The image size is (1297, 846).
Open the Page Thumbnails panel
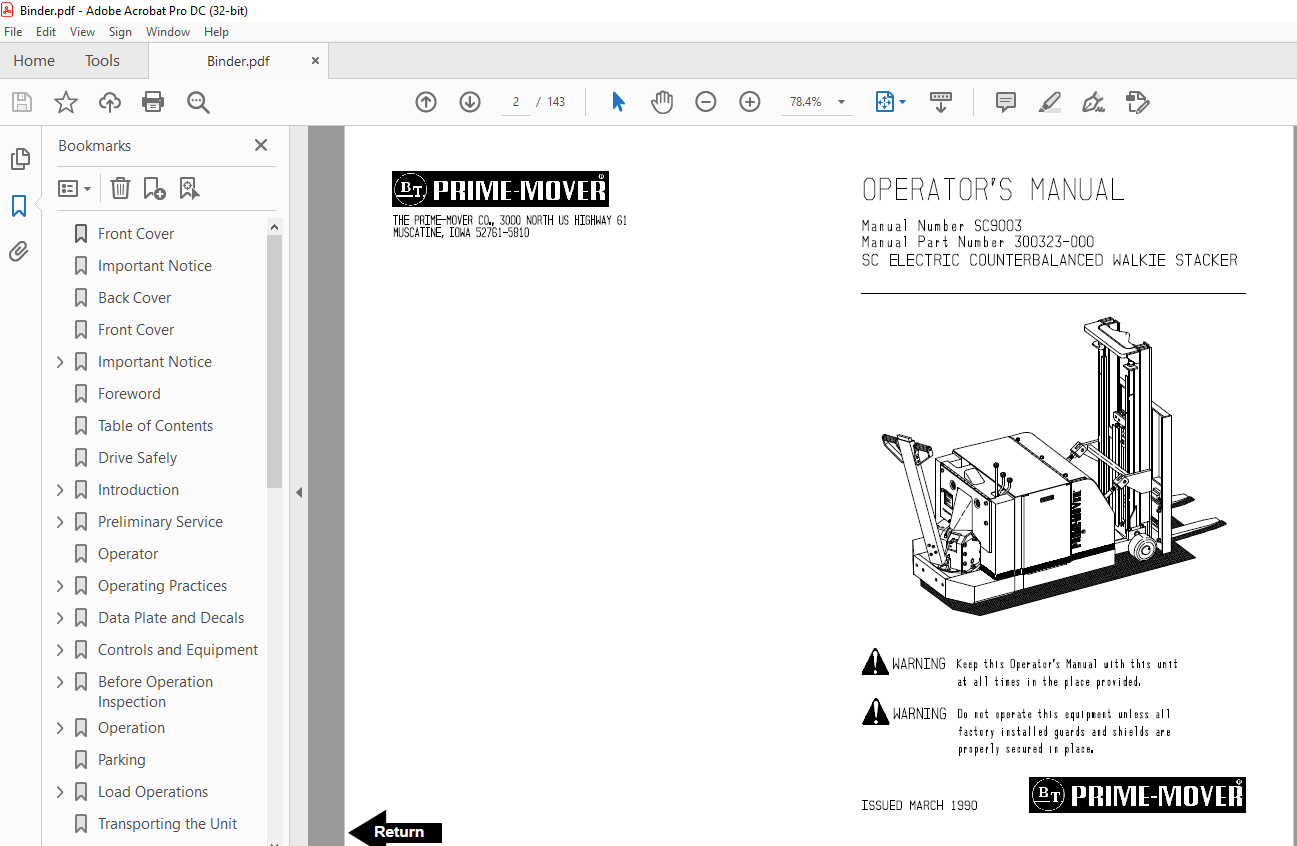(19, 159)
